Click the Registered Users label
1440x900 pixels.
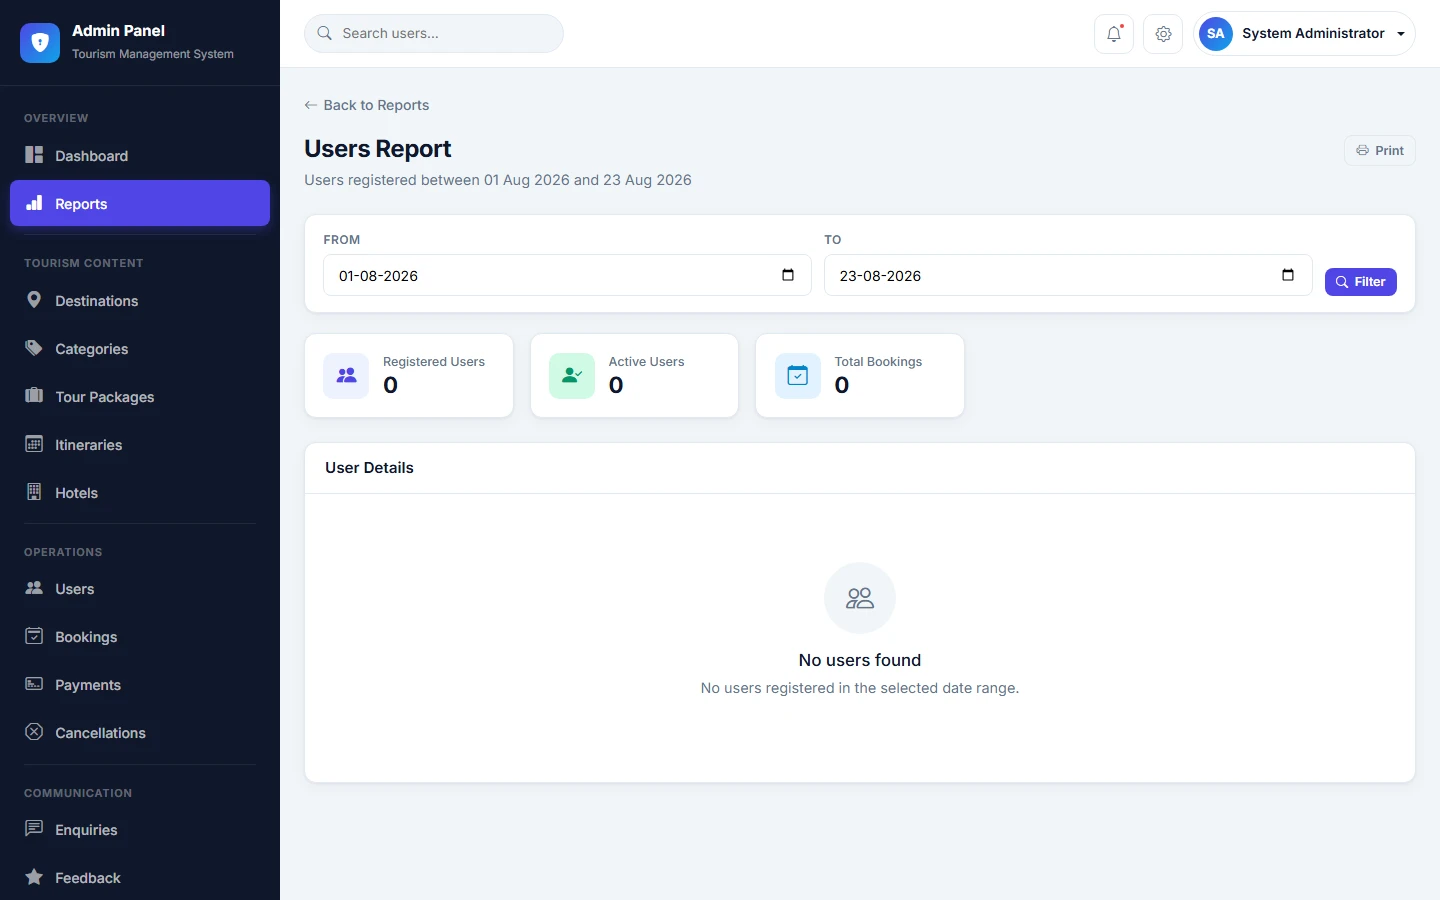(434, 361)
